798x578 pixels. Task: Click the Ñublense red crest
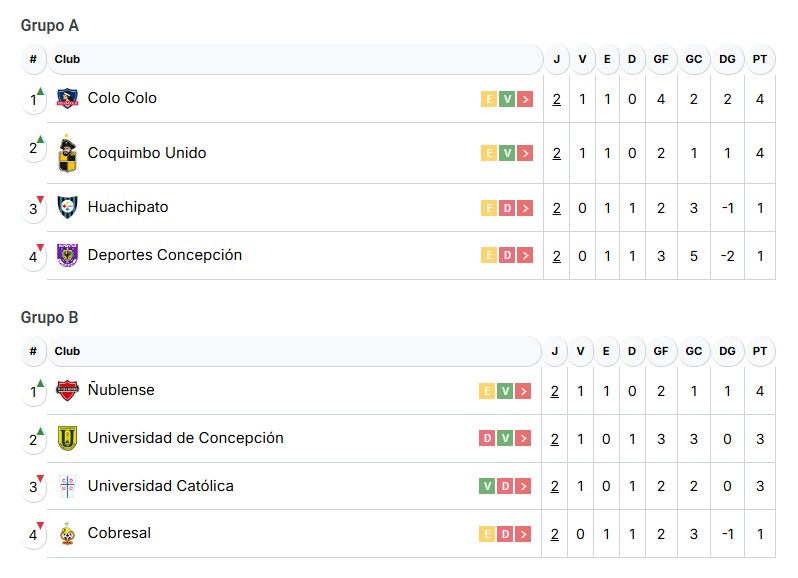[x=67, y=390]
